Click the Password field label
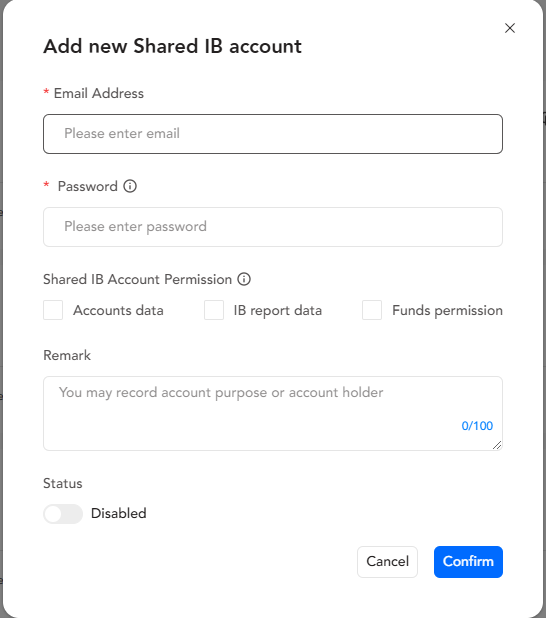The width and height of the screenshot is (546, 618). [x=88, y=186]
